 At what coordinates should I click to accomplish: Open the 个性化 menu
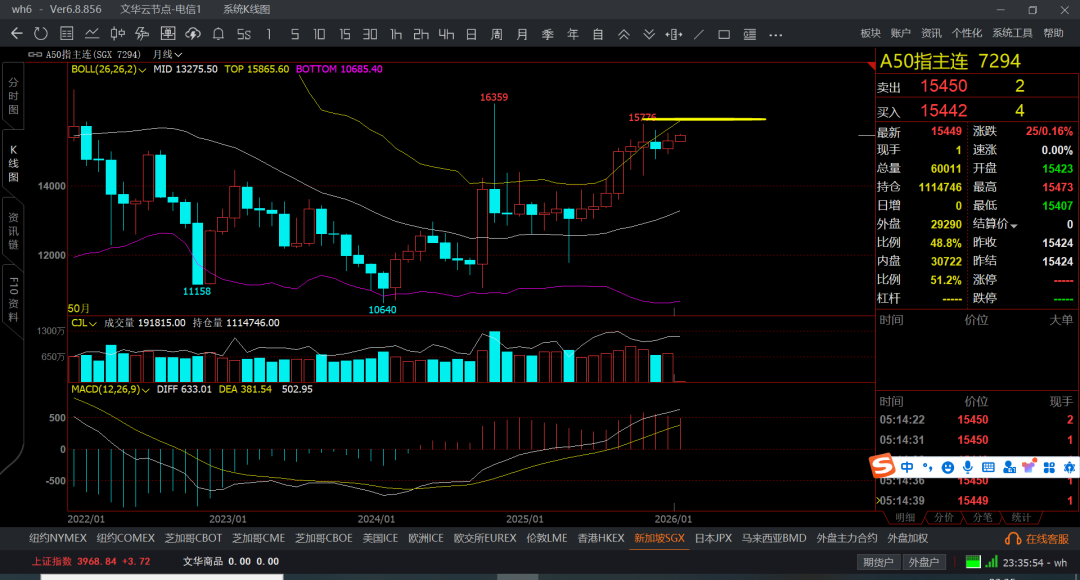click(966, 33)
